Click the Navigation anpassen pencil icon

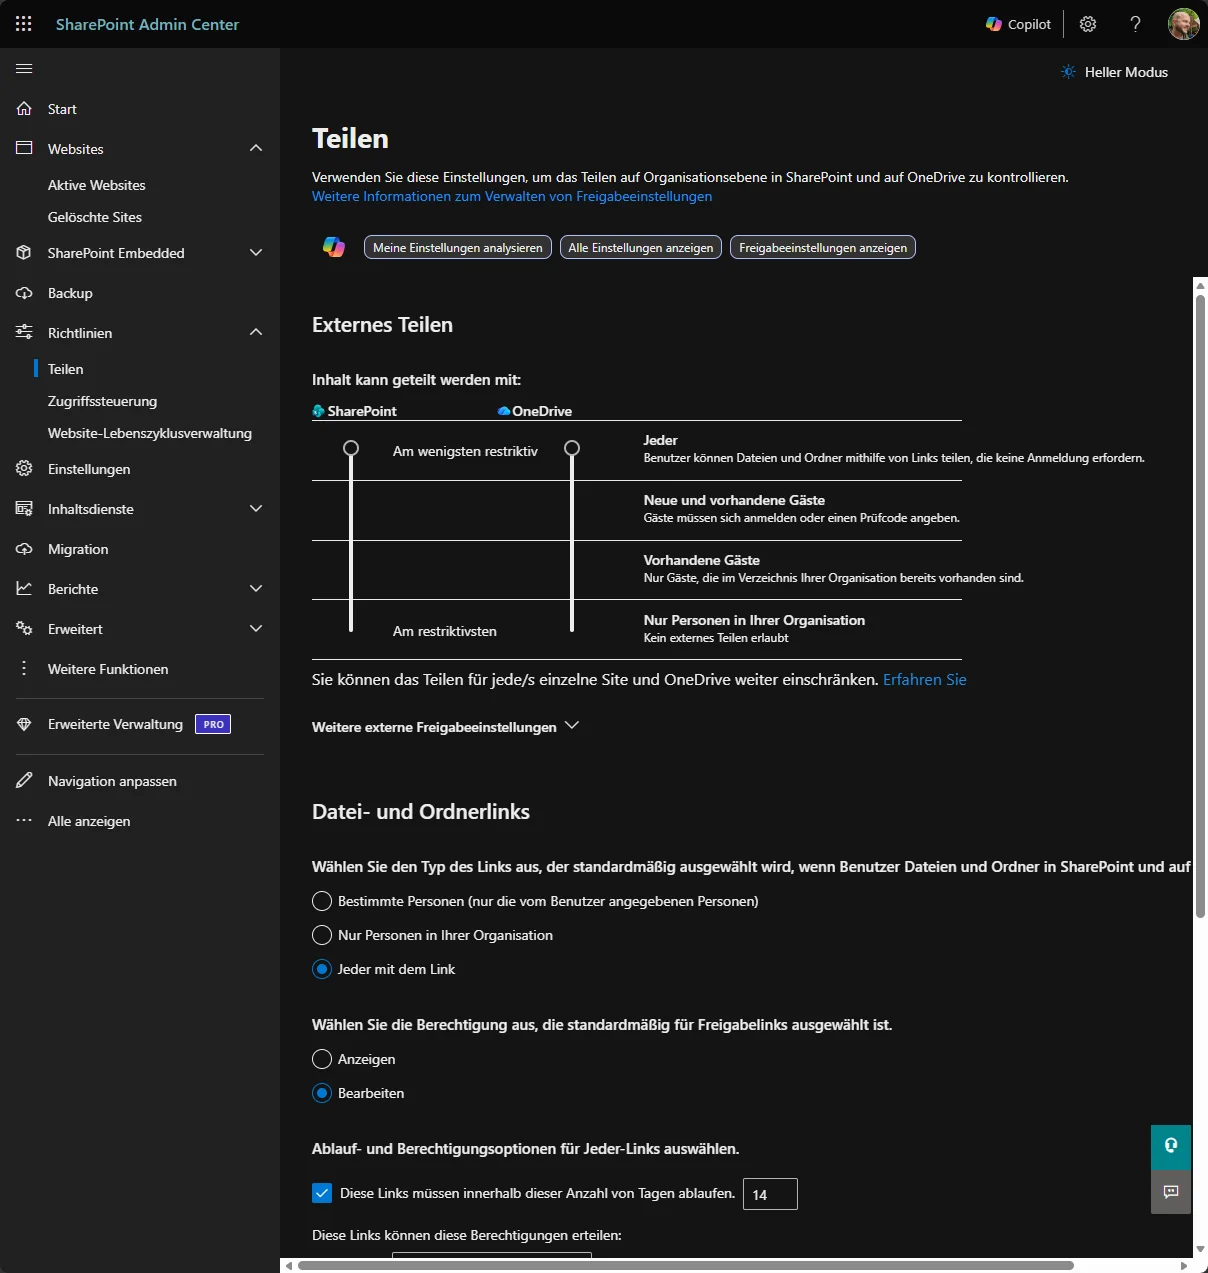coord(24,780)
